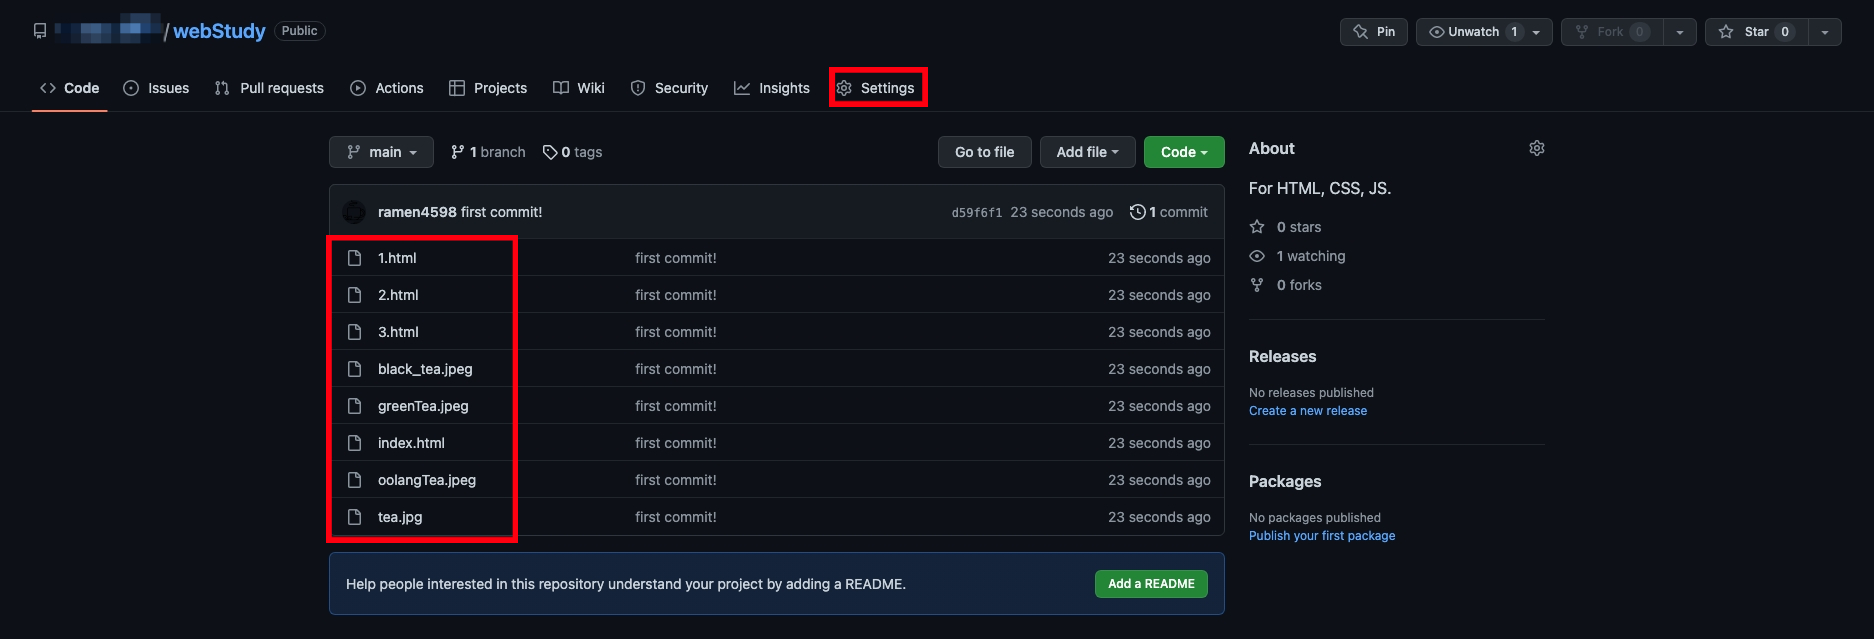Click the file icon next to black_tea.jpeg

tap(354, 369)
